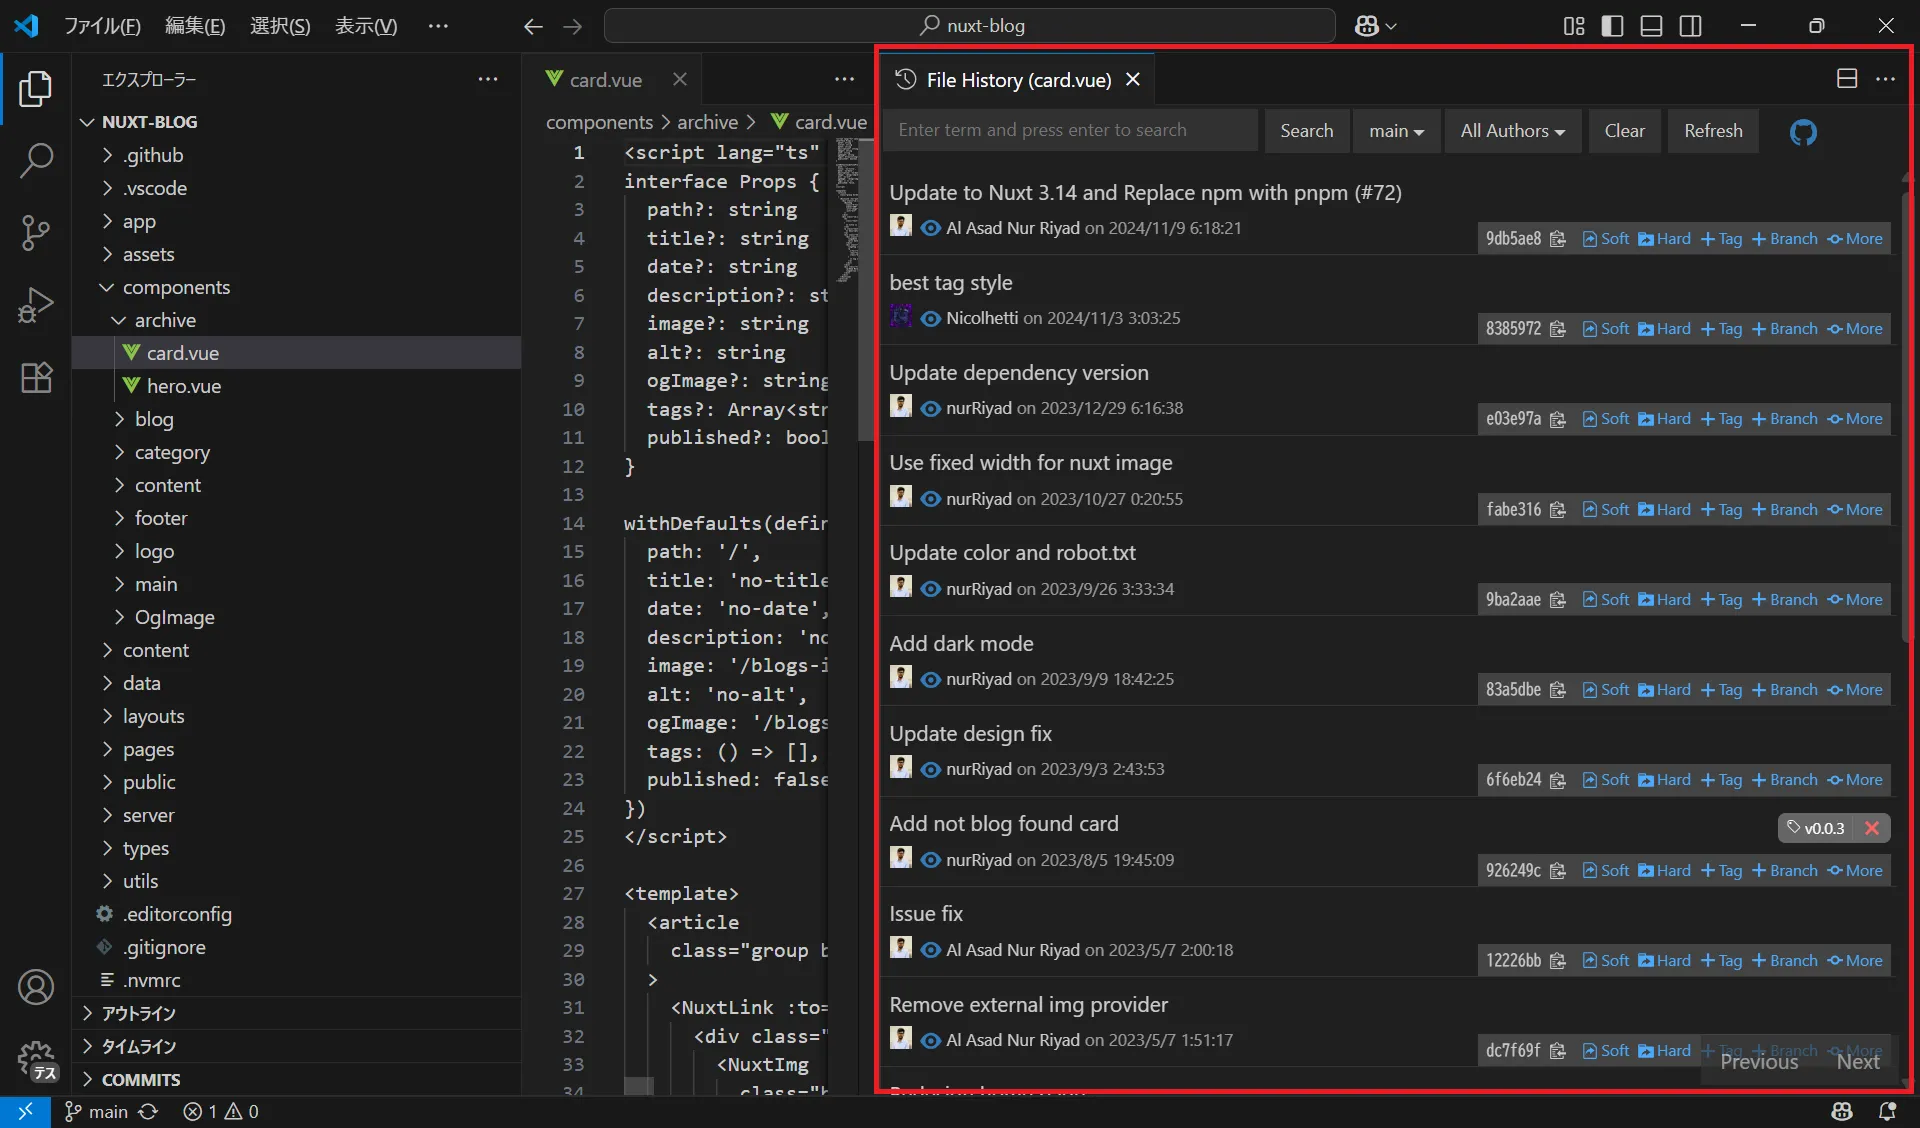This screenshot has width=1920, height=1128.
Task: Focus the File History search term field
Action: pos(1070,130)
